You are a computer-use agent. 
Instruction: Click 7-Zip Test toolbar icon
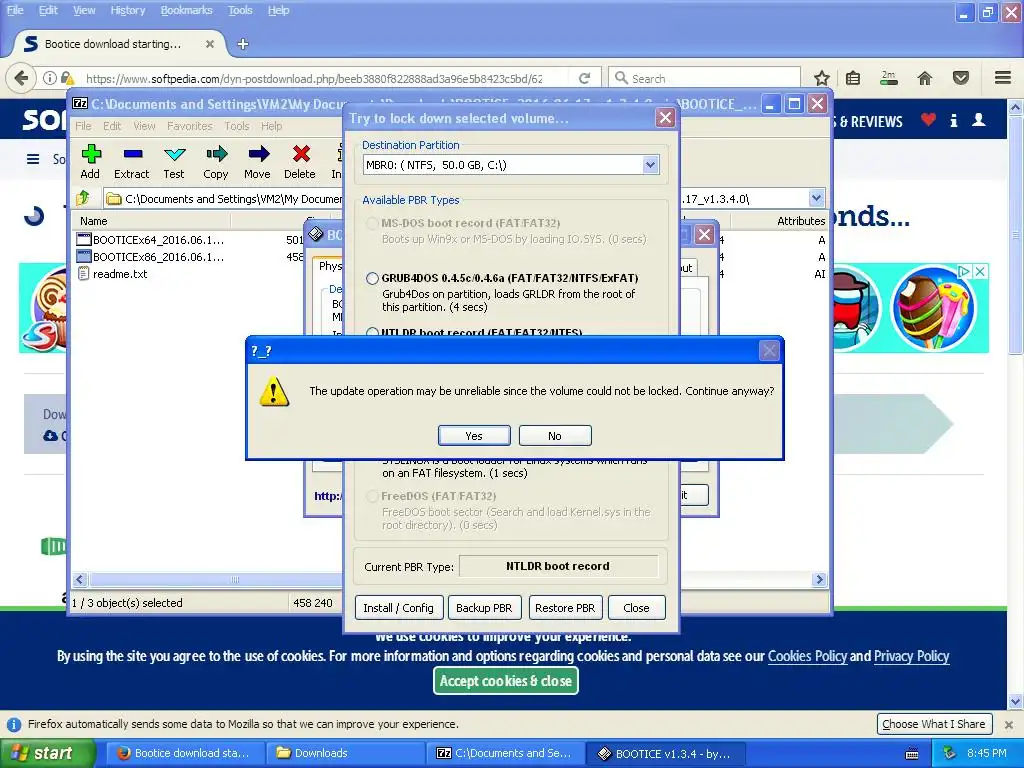pyautogui.click(x=174, y=162)
